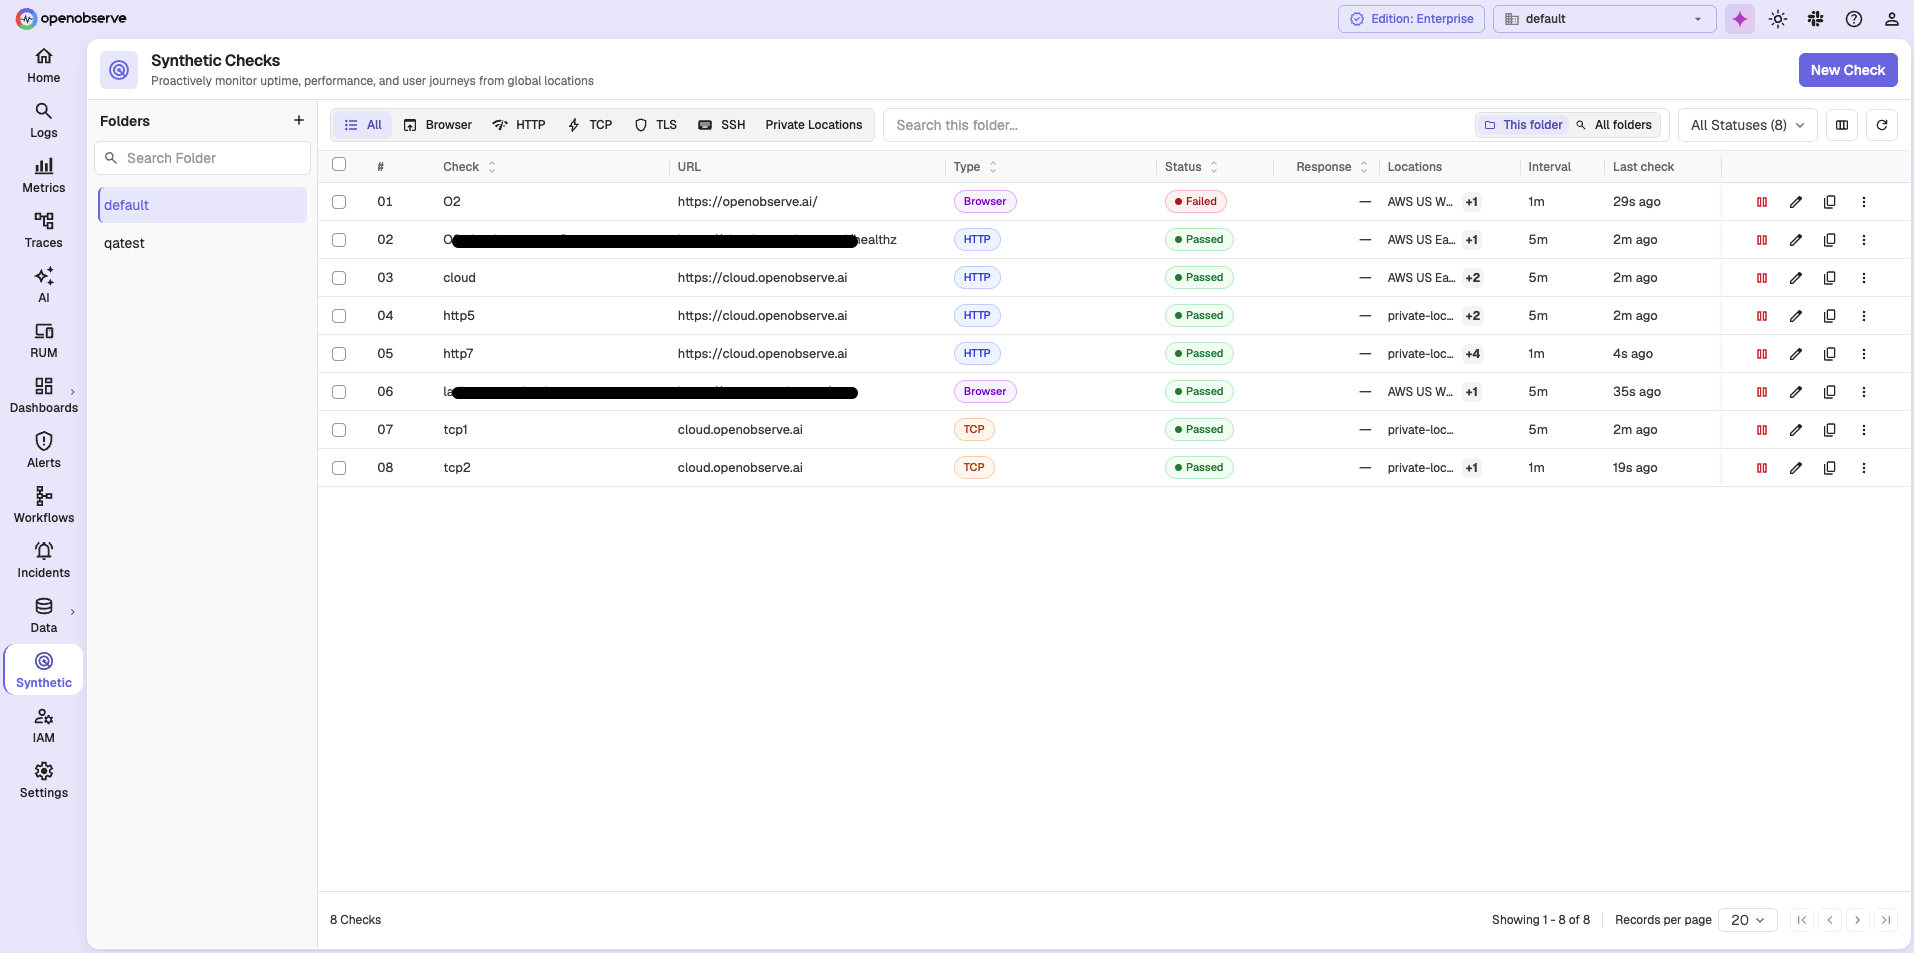Select the tcp1 check row checkbox

[x=339, y=430]
